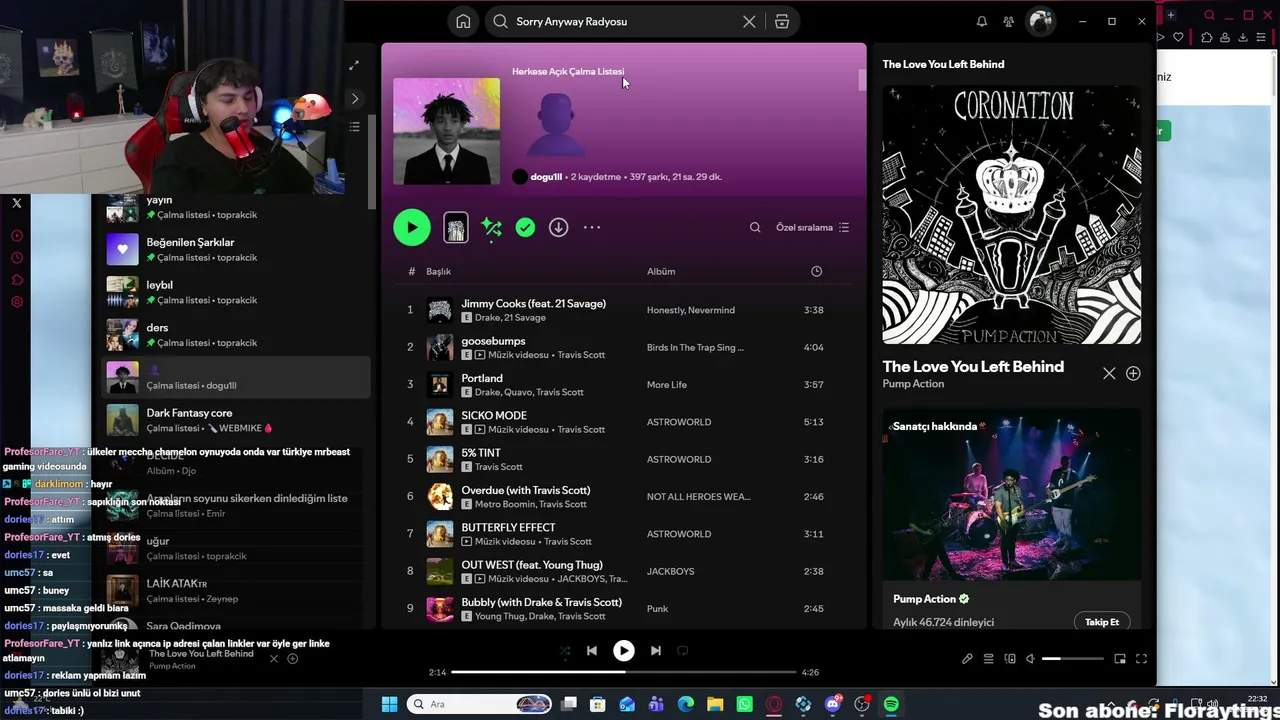This screenshot has width=1280, height=720.
Task: Open the Honestly, Nevermind album link
Action: click(x=691, y=310)
